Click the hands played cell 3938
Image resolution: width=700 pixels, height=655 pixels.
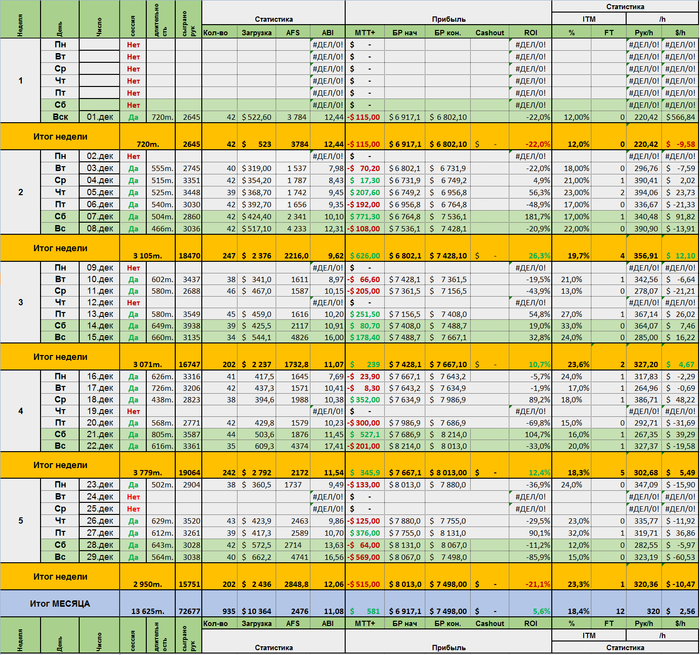click(189, 325)
